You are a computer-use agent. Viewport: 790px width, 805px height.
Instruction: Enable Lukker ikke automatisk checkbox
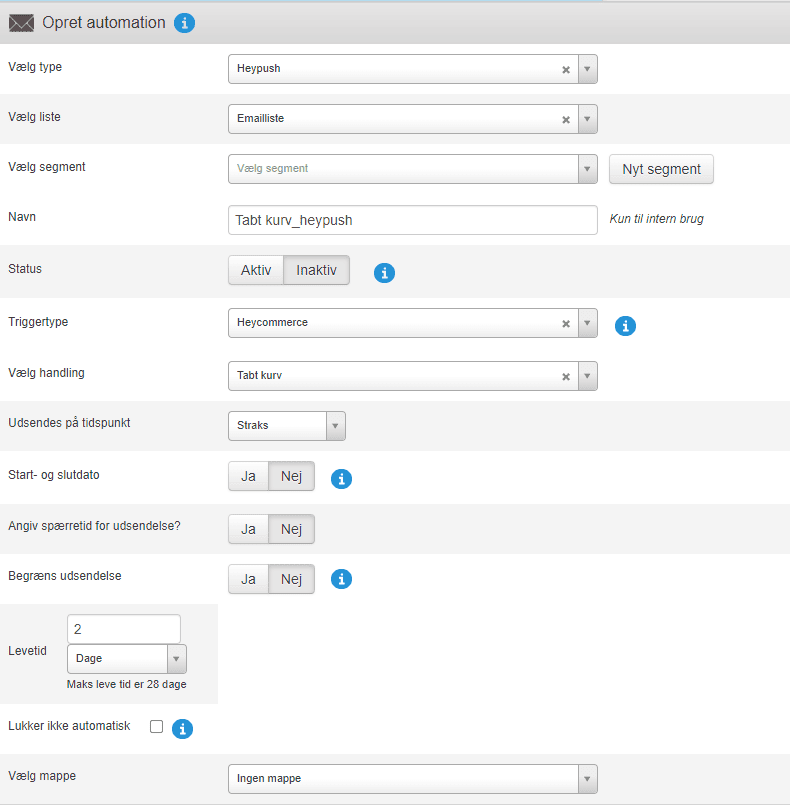pyautogui.click(x=156, y=727)
